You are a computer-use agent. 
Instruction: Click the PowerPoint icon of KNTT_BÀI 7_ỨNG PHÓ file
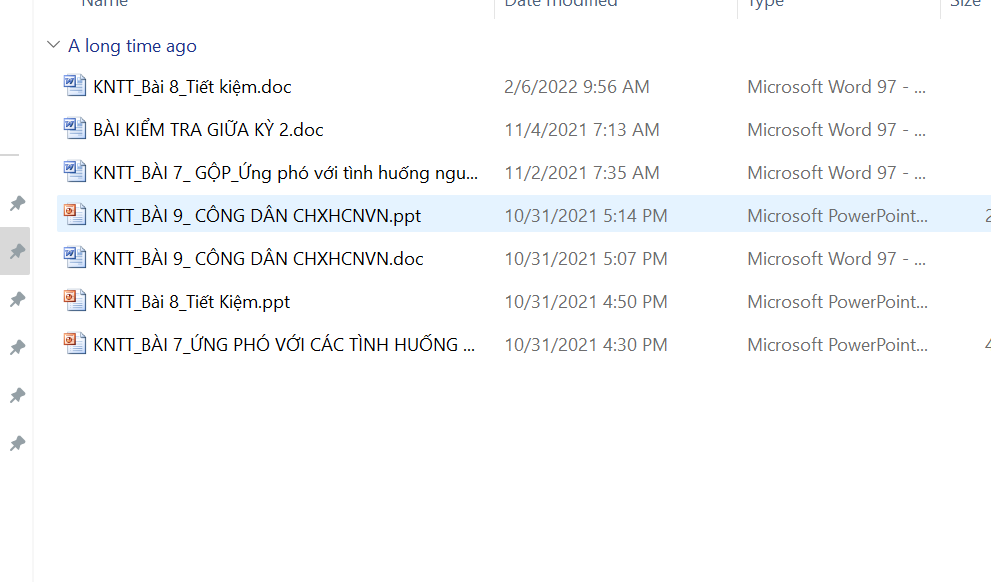[x=75, y=343]
